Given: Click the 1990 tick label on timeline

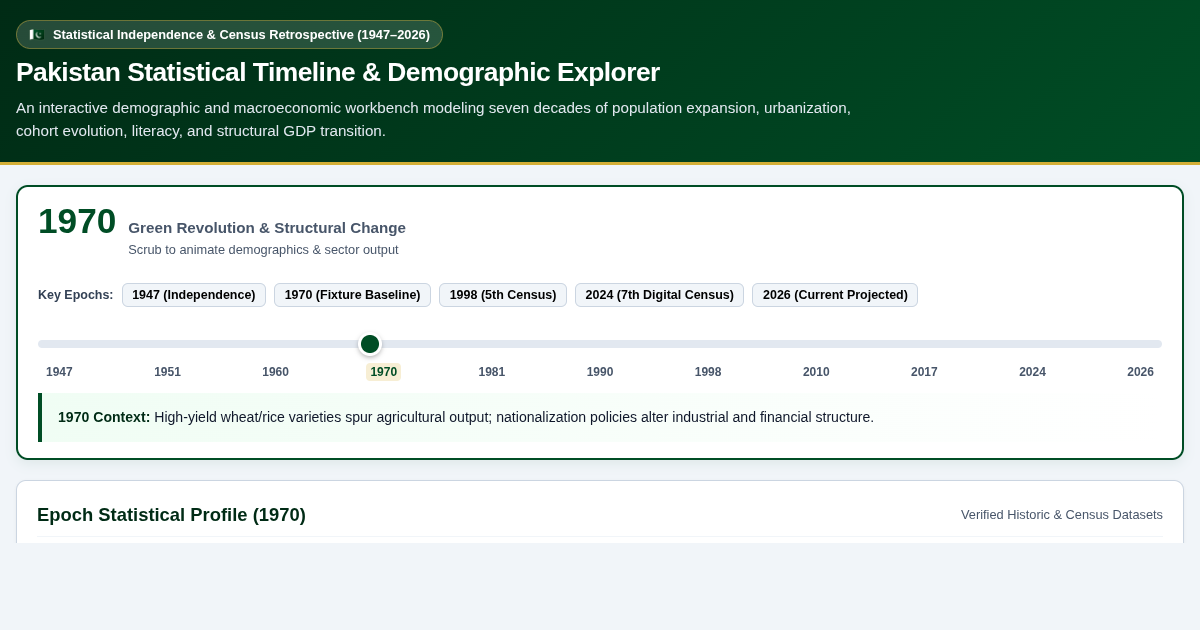Looking at the screenshot, I should point(600,372).
